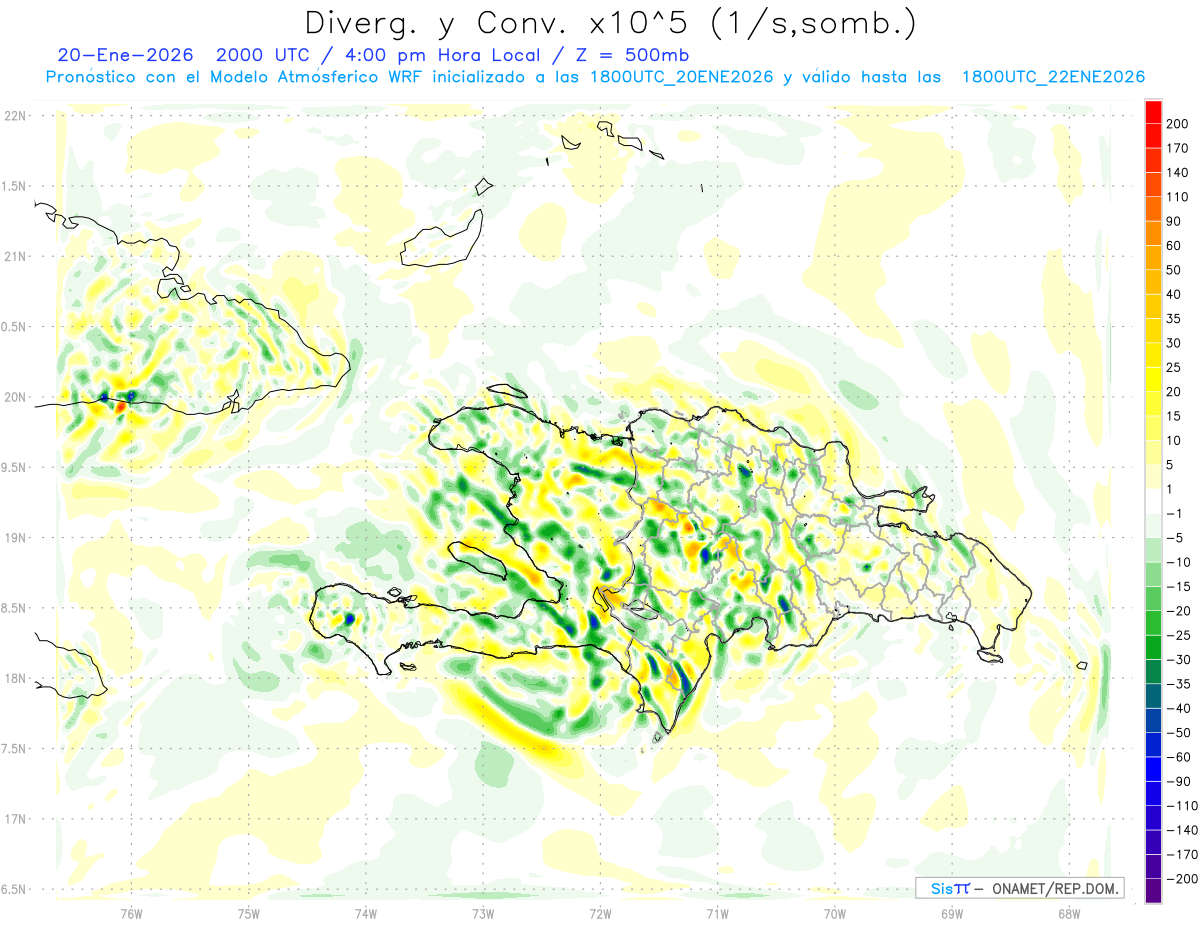Click the '-140' value on the color scale
1200x927 pixels.
click(x=1181, y=830)
